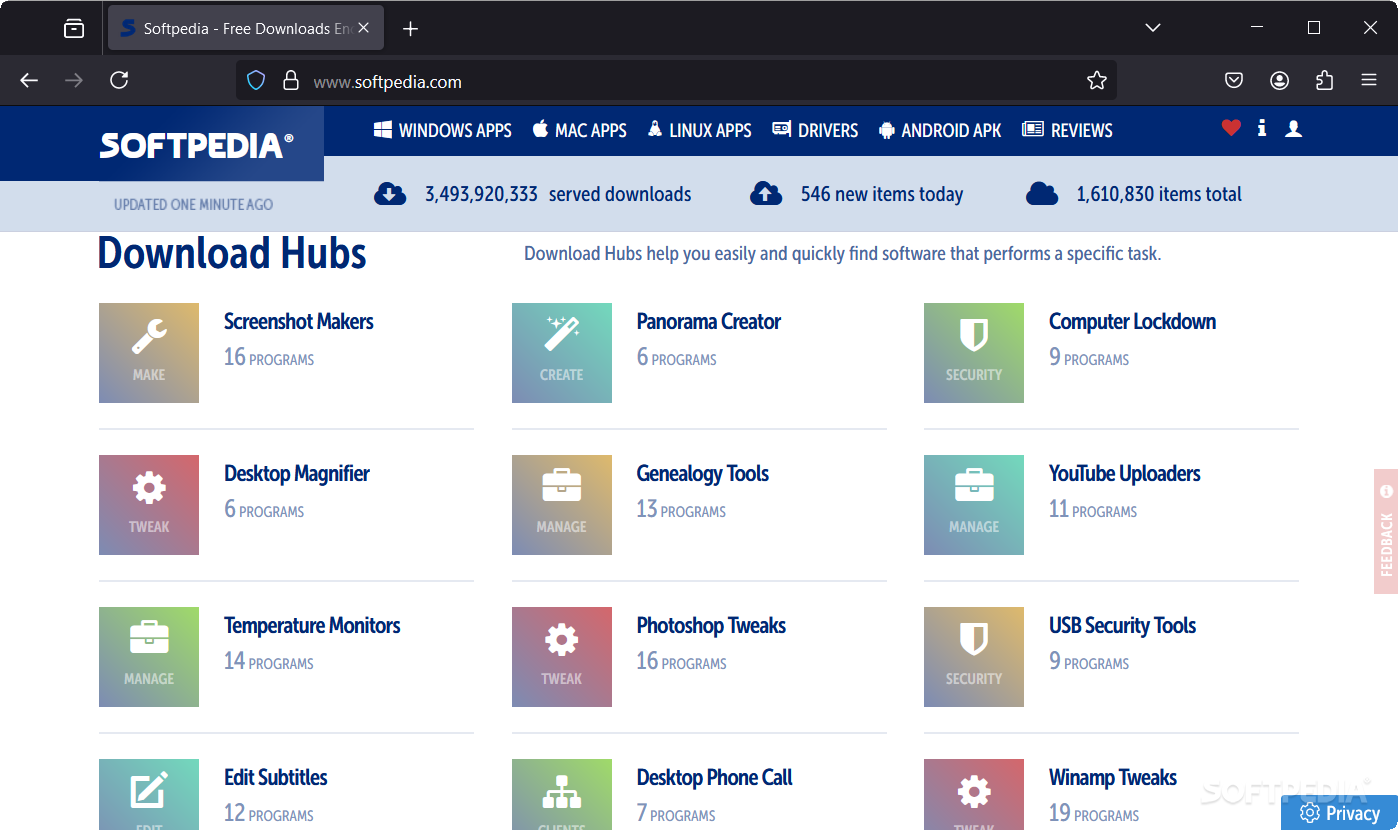Click the Computer Lockdown shield icon
The width and height of the screenshot is (1398, 830).
pyautogui.click(x=974, y=353)
